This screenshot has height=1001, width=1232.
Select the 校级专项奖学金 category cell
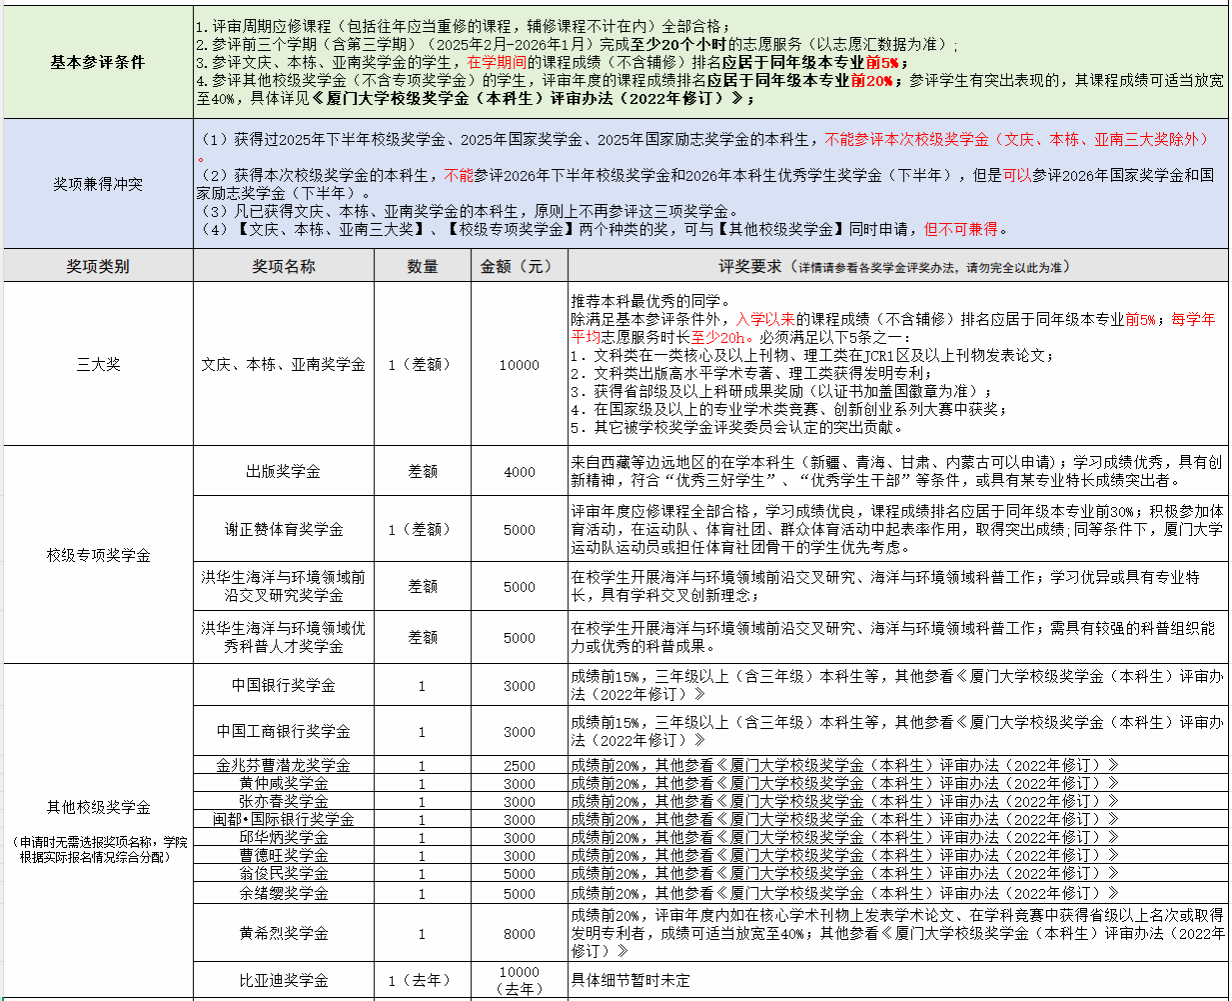(x=97, y=555)
